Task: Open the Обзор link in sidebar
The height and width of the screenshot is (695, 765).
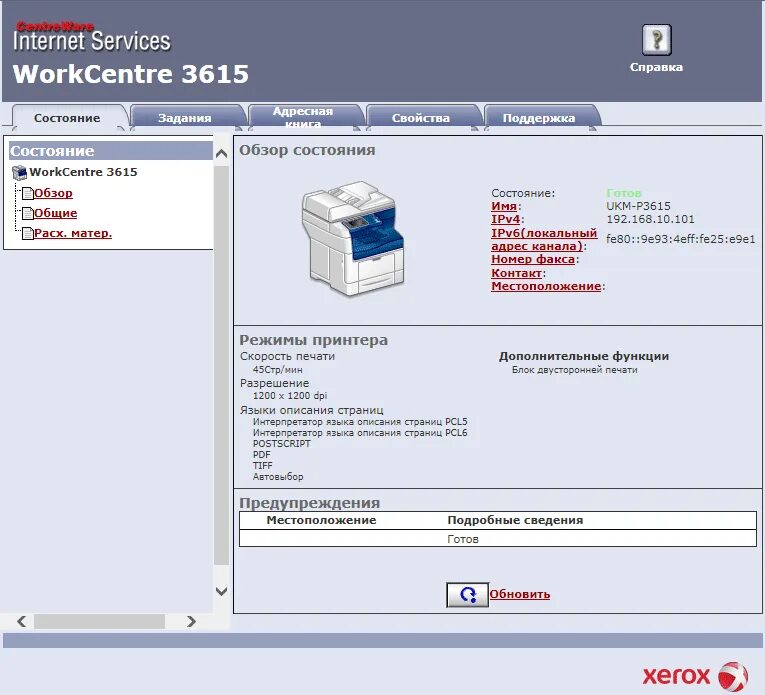Action: (53, 193)
